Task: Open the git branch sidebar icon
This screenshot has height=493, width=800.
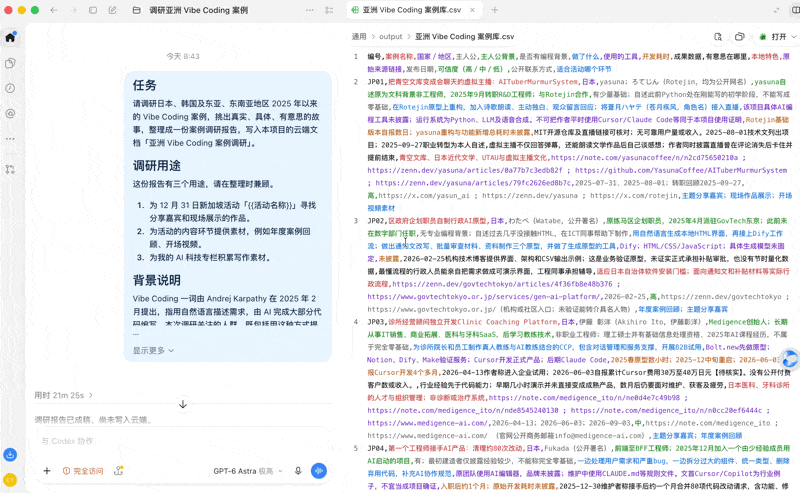Action: (x=10, y=169)
